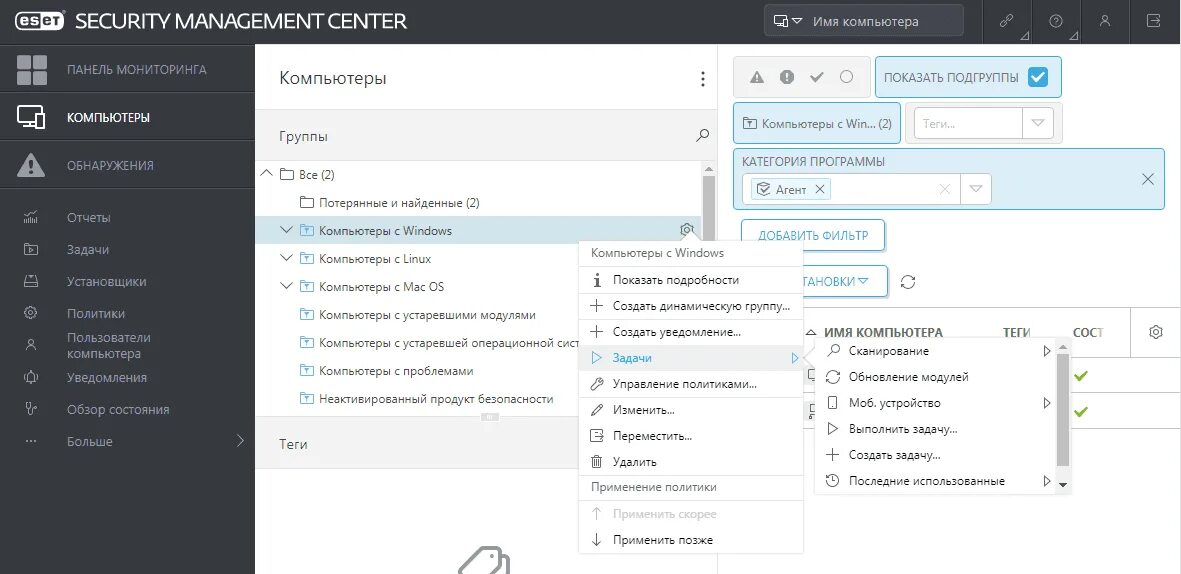Click the Добавить фильтр button
Viewport: 1181px width, 574px height.
[812, 236]
